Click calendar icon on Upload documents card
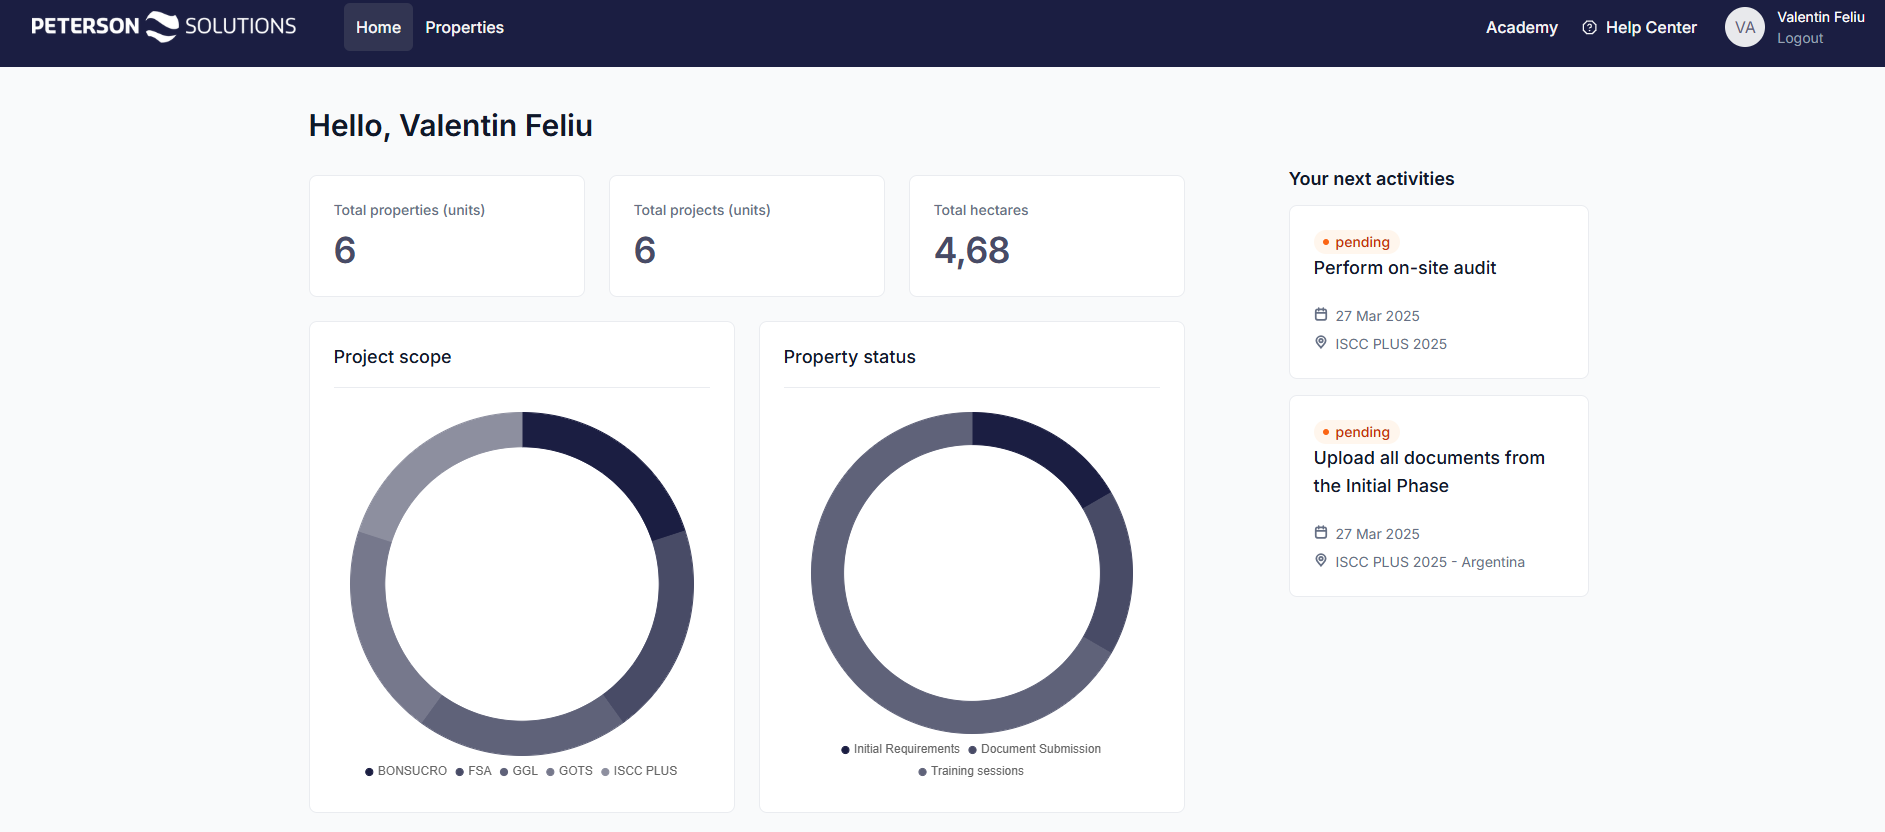Screen dimensions: 1885x832 click(x=1321, y=533)
